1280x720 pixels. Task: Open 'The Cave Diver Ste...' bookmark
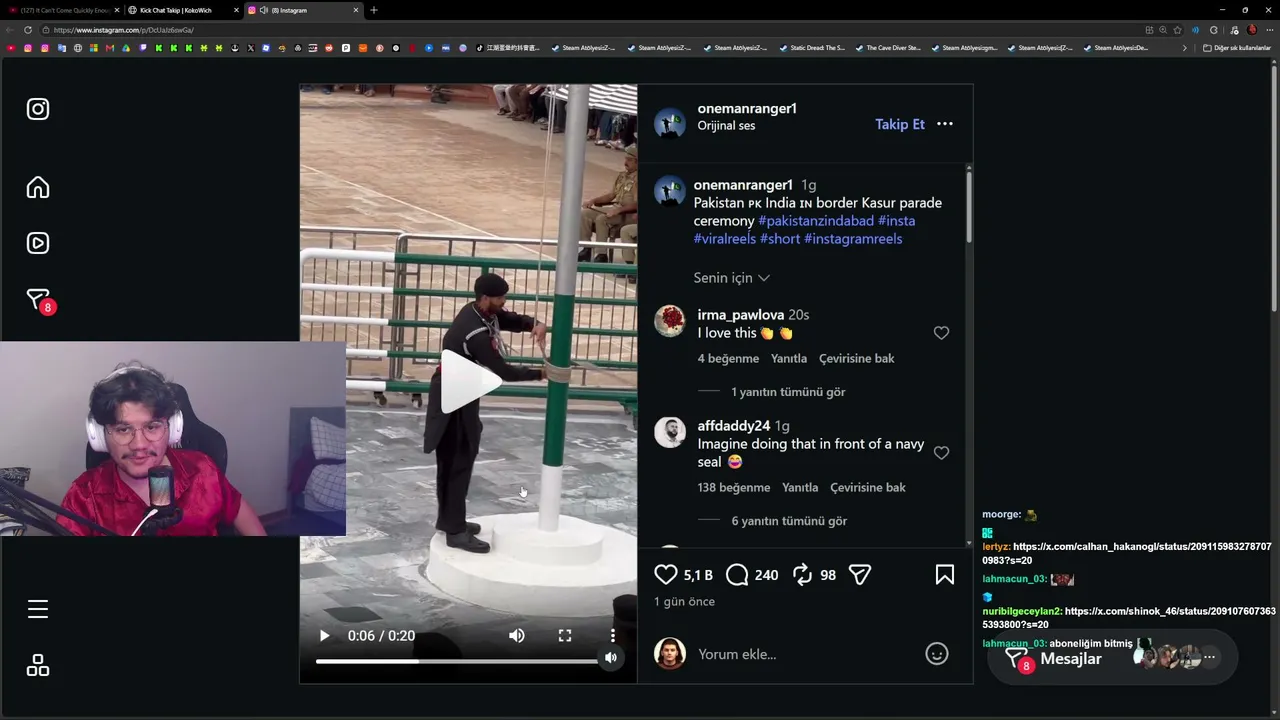(887, 48)
